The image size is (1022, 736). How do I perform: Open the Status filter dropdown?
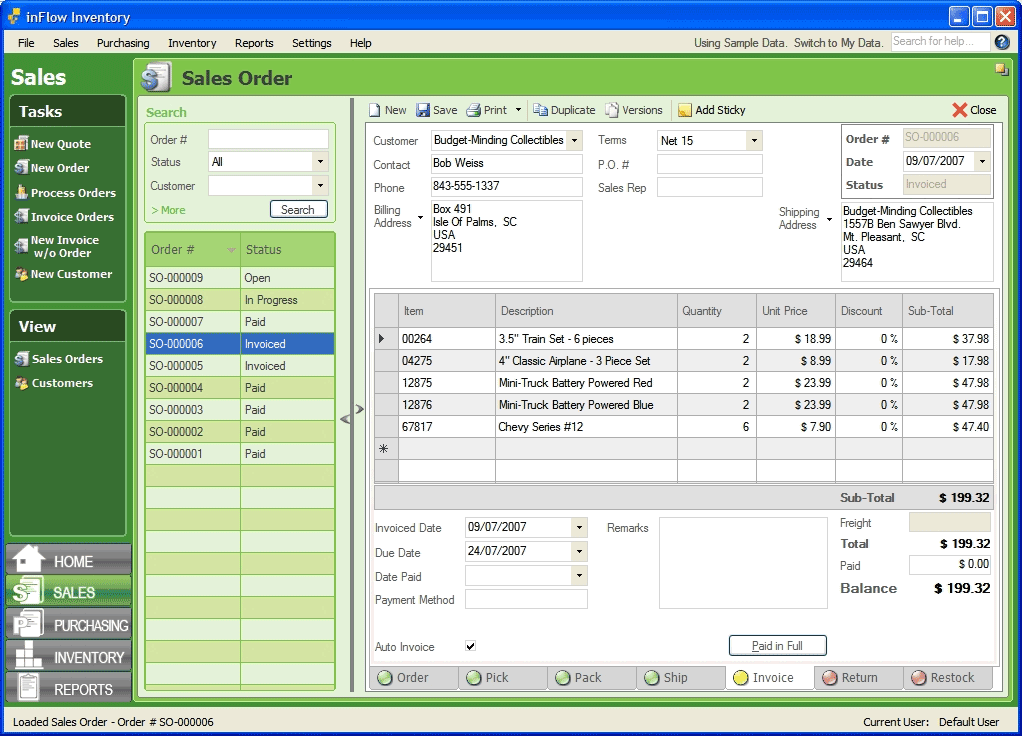click(320, 162)
